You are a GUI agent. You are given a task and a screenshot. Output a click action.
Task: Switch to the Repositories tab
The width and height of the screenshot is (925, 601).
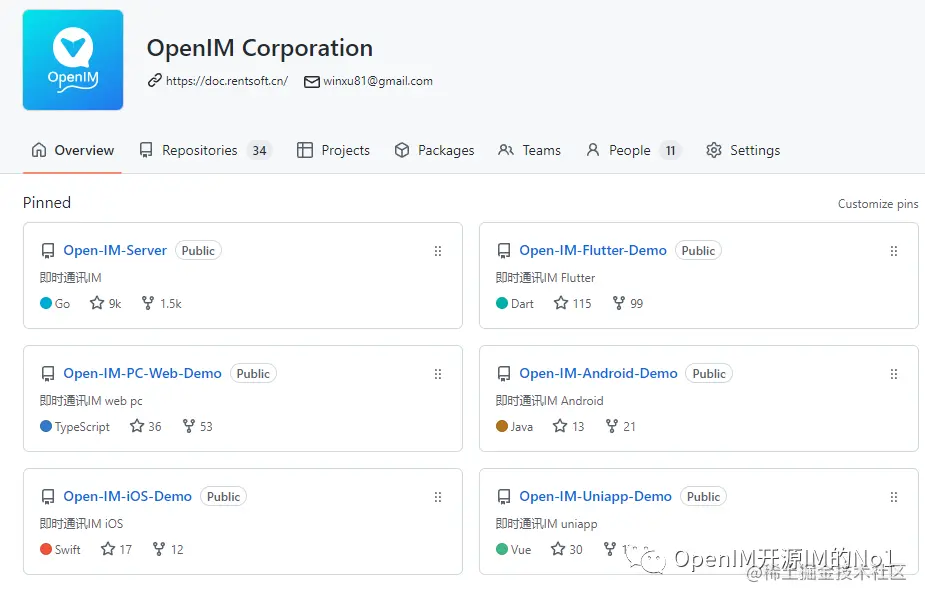pos(199,150)
